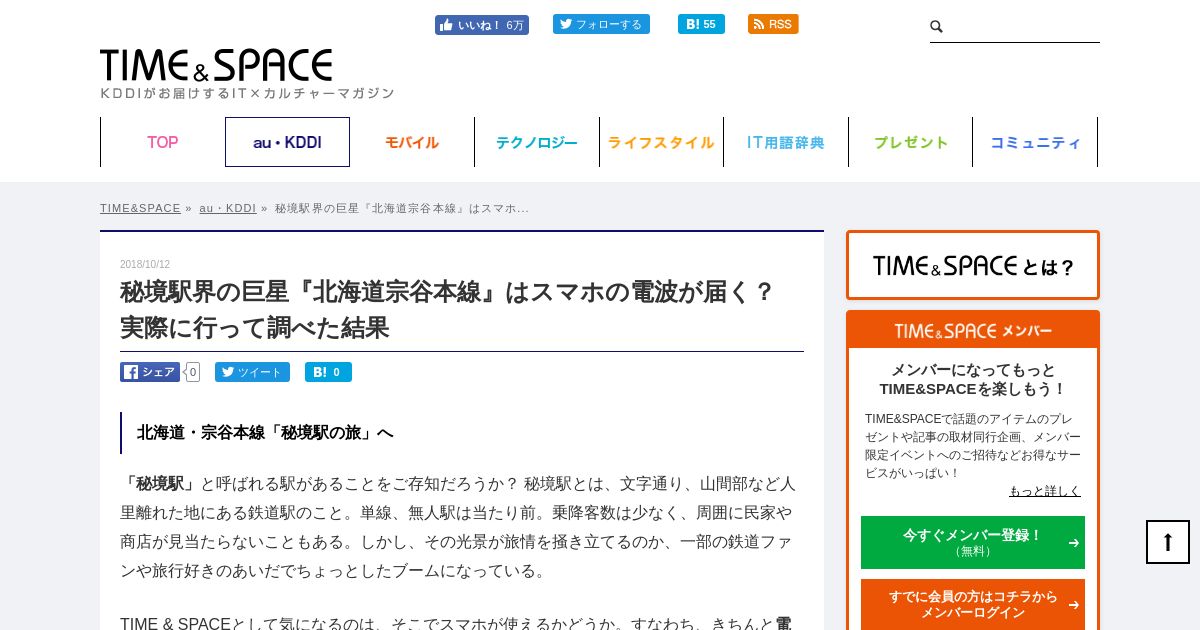This screenshot has width=1200, height=630.
Task: Click the Twitter ツイート button
Action: pyautogui.click(x=252, y=372)
